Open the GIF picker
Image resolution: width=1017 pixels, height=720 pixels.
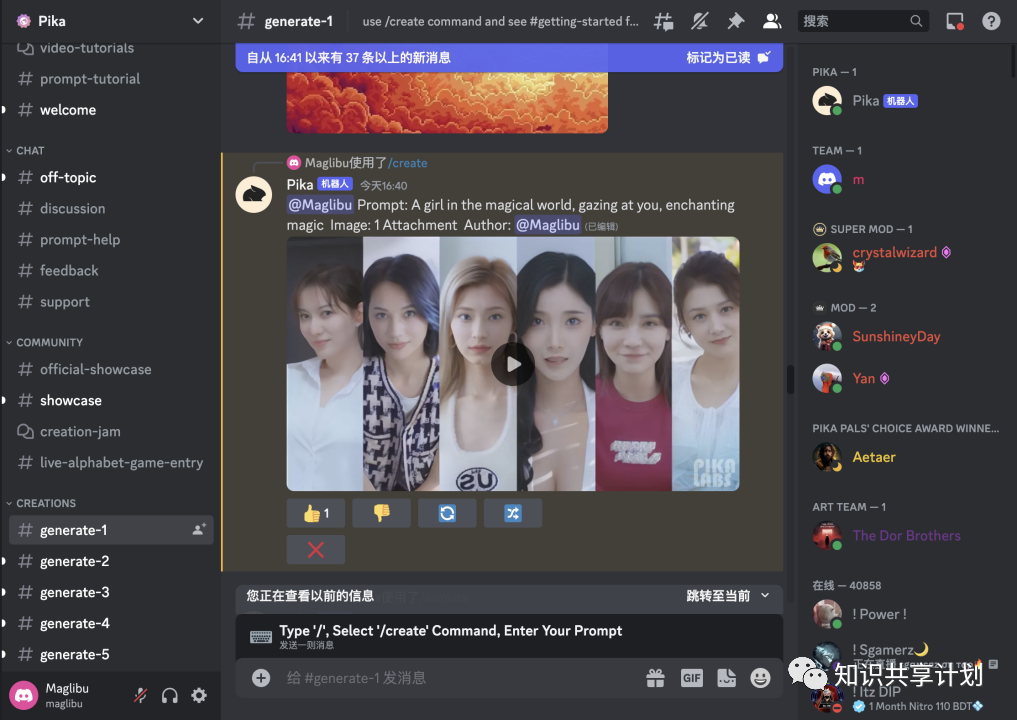point(691,678)
